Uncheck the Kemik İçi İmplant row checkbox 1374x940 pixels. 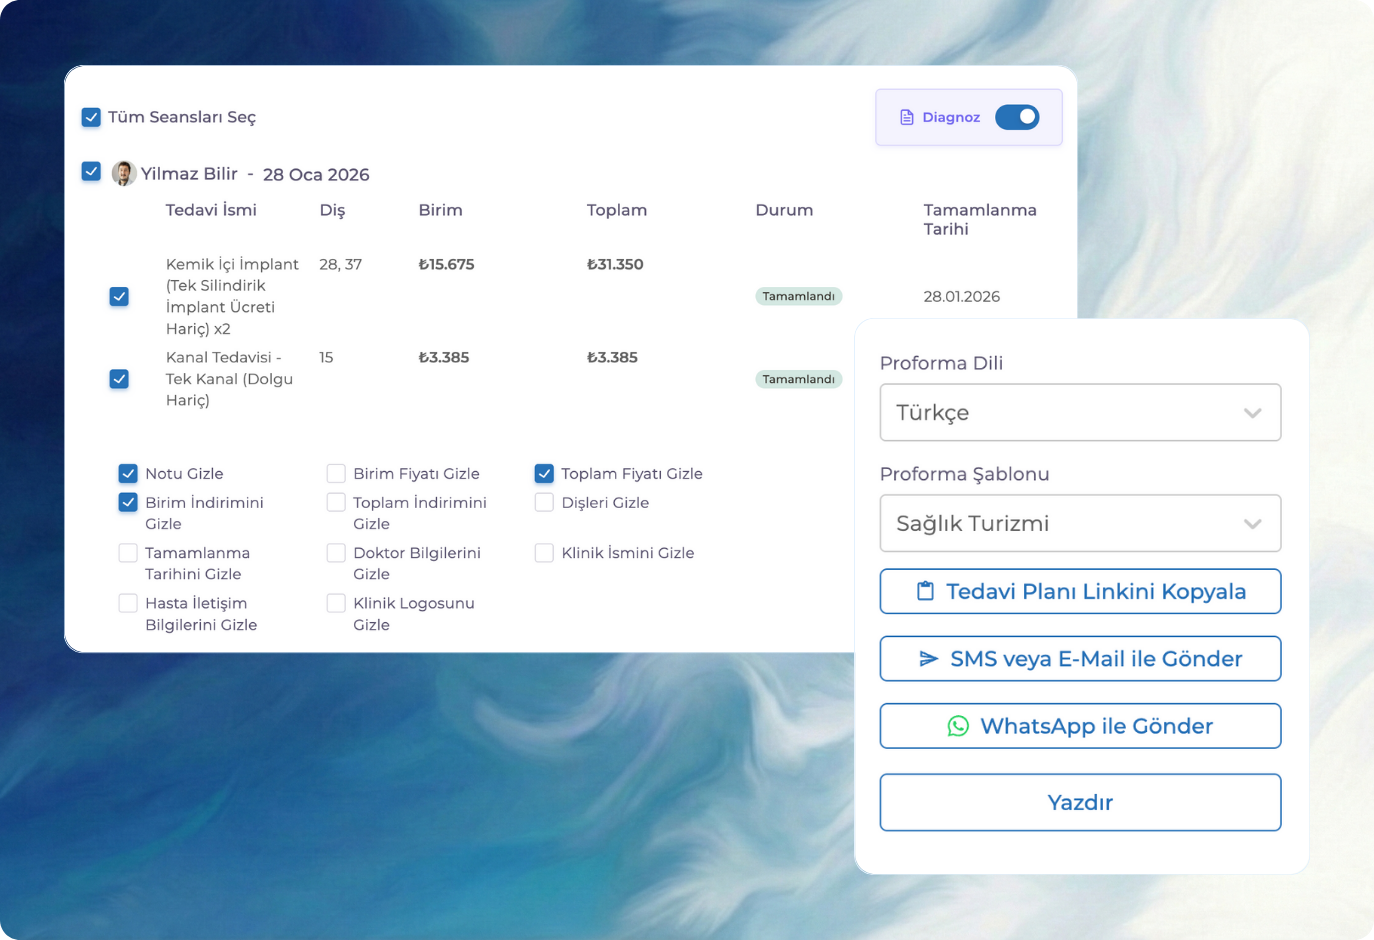click(119, 296)
